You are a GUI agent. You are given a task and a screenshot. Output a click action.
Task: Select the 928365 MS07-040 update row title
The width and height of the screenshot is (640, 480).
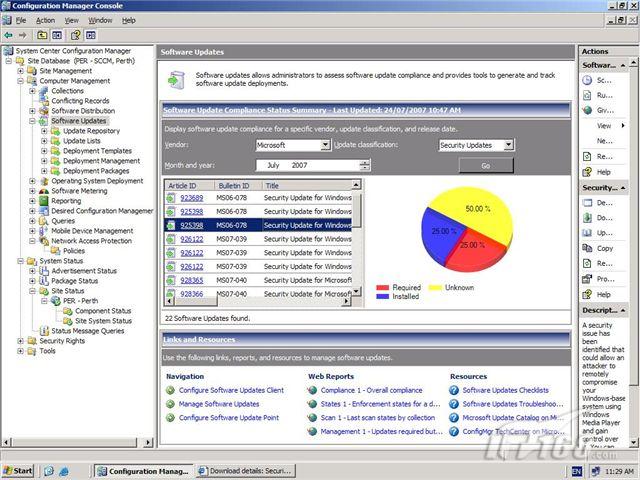point(307,280)
